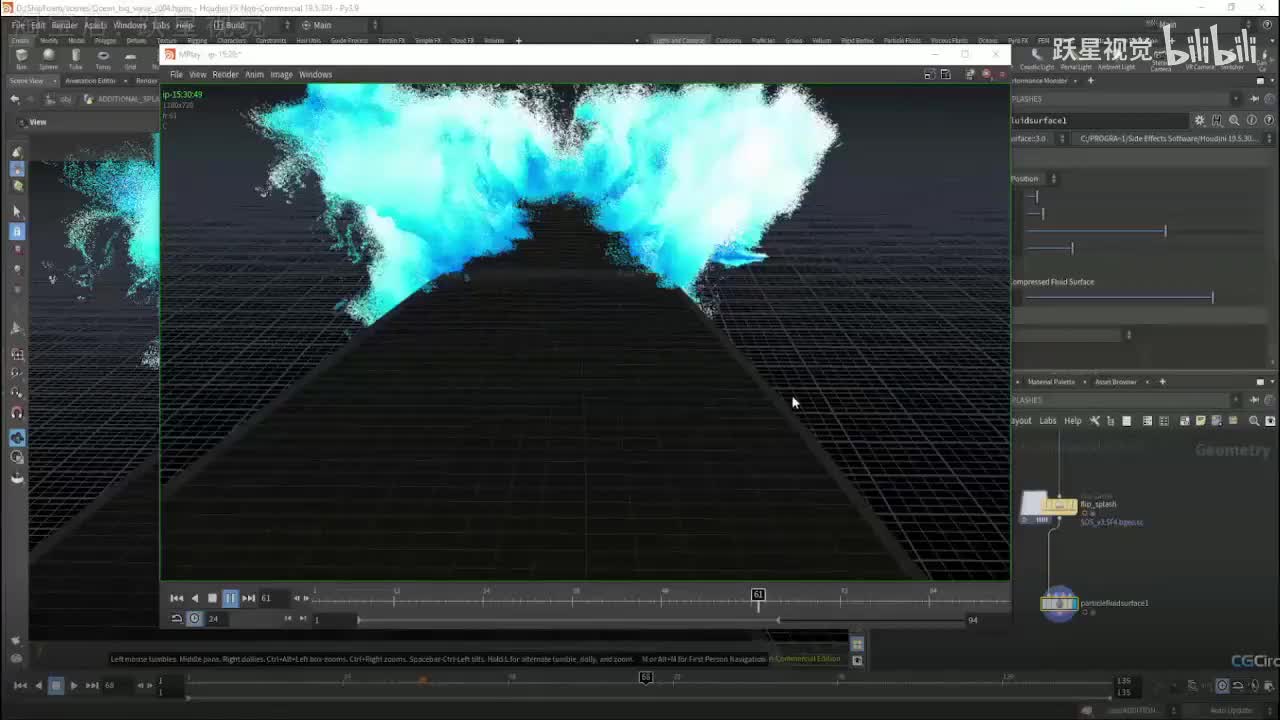Open Collisions shelf tab
This screenshot has width=1280, height=720.
(x=728, y=41)
